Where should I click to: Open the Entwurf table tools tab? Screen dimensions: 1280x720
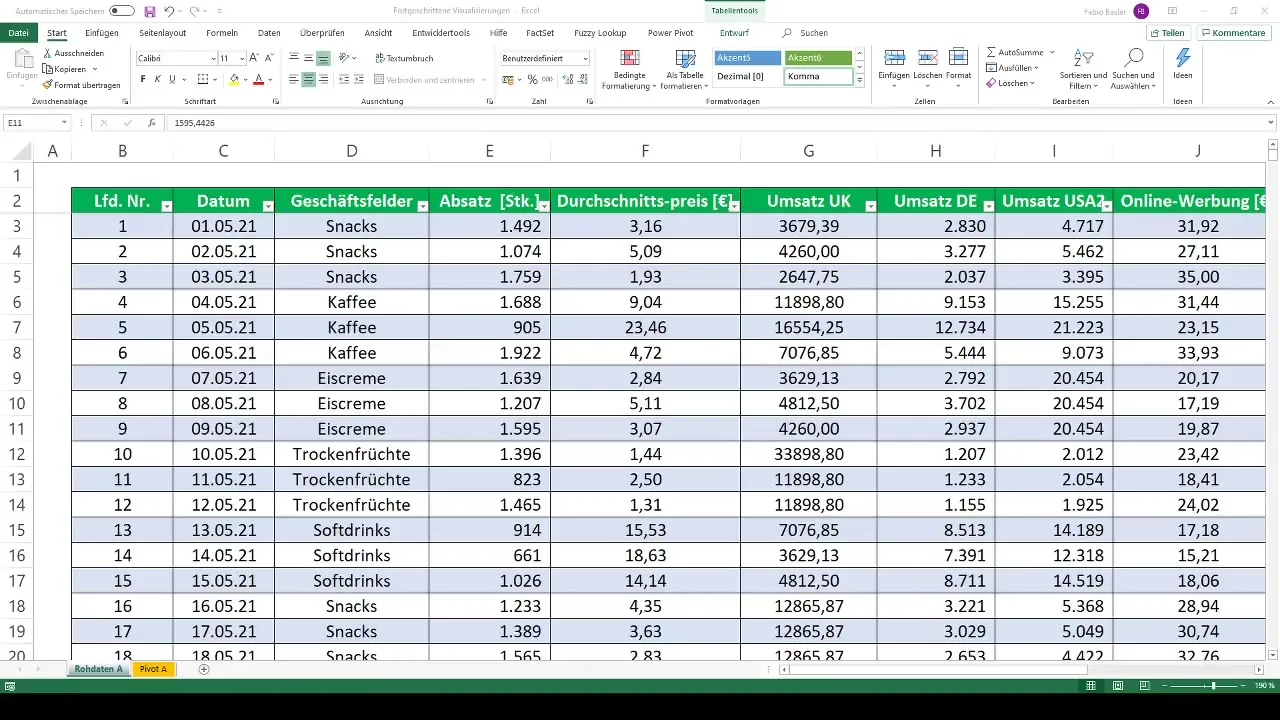[x=734, y=33]
